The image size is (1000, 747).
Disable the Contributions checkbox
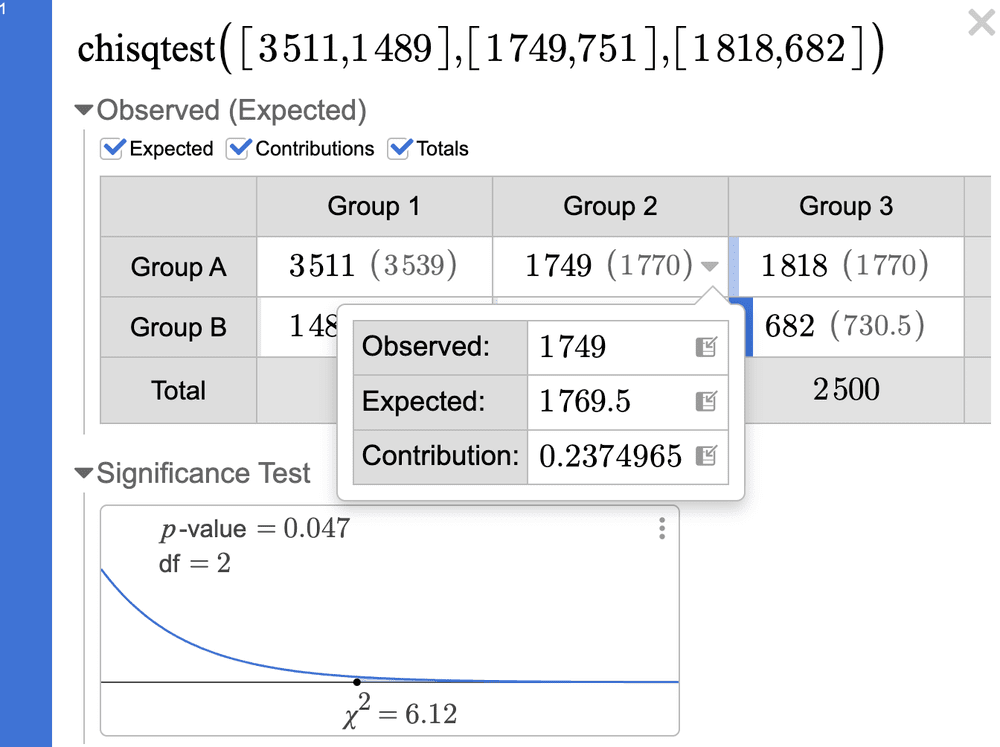238,148
